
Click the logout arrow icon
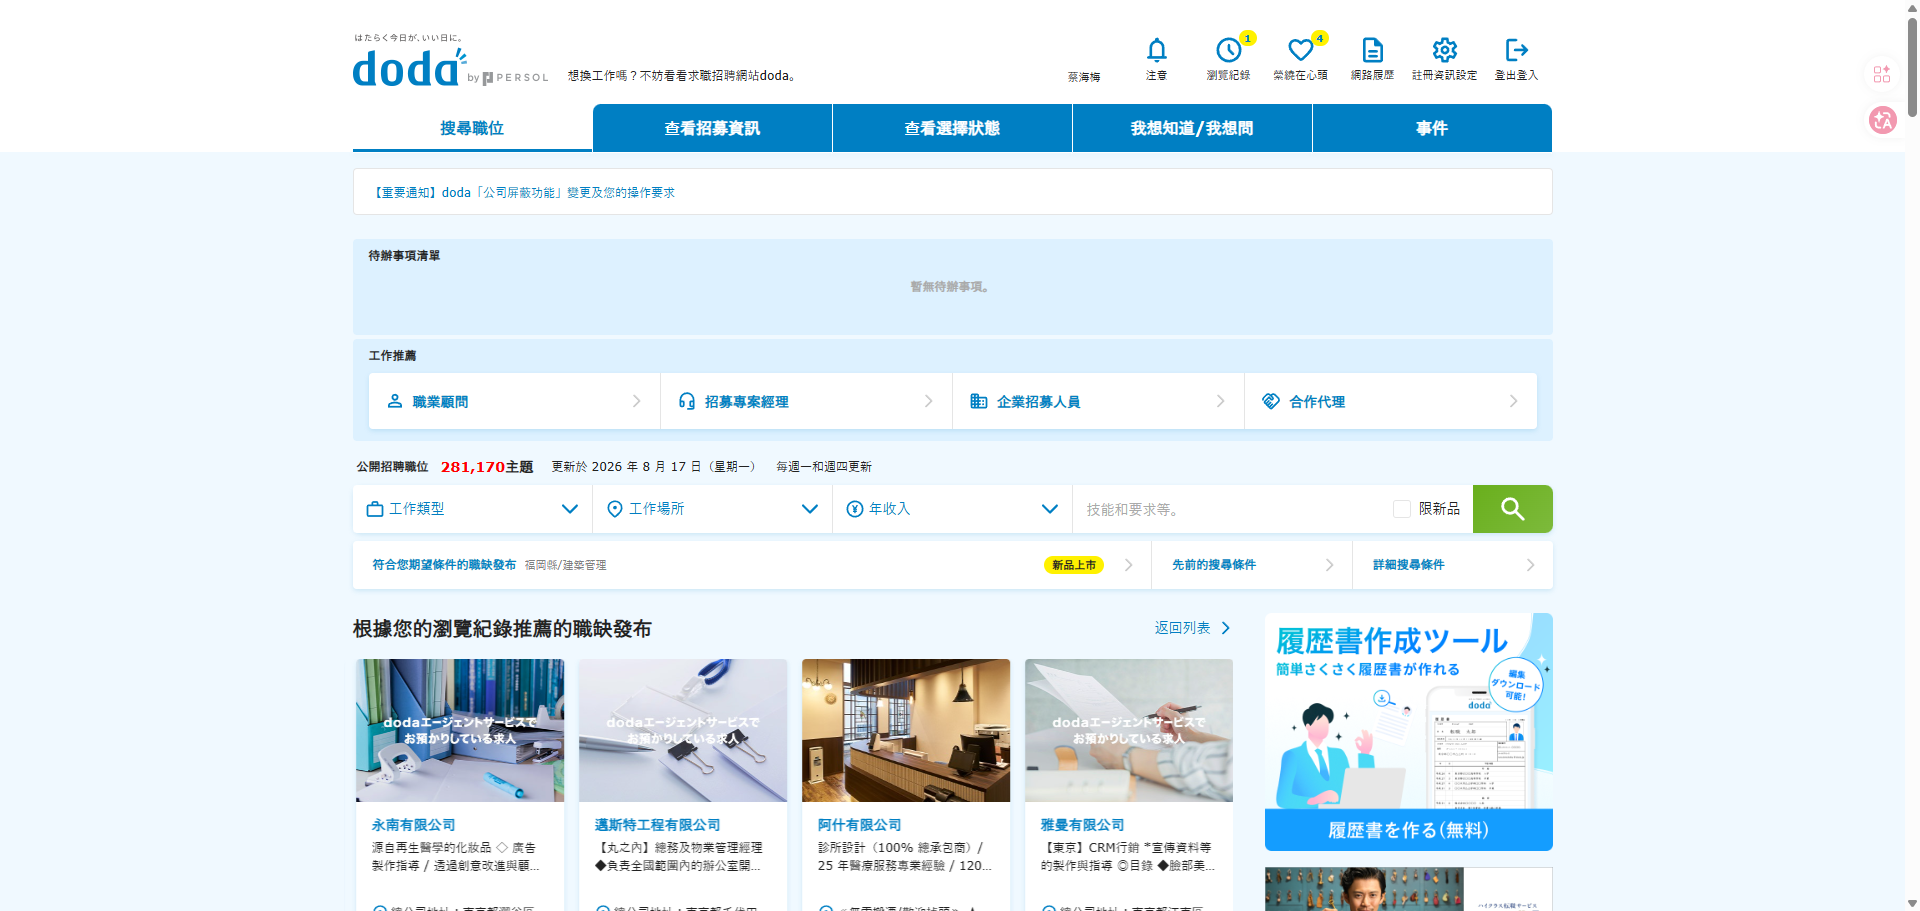(x=1516, y=50)
